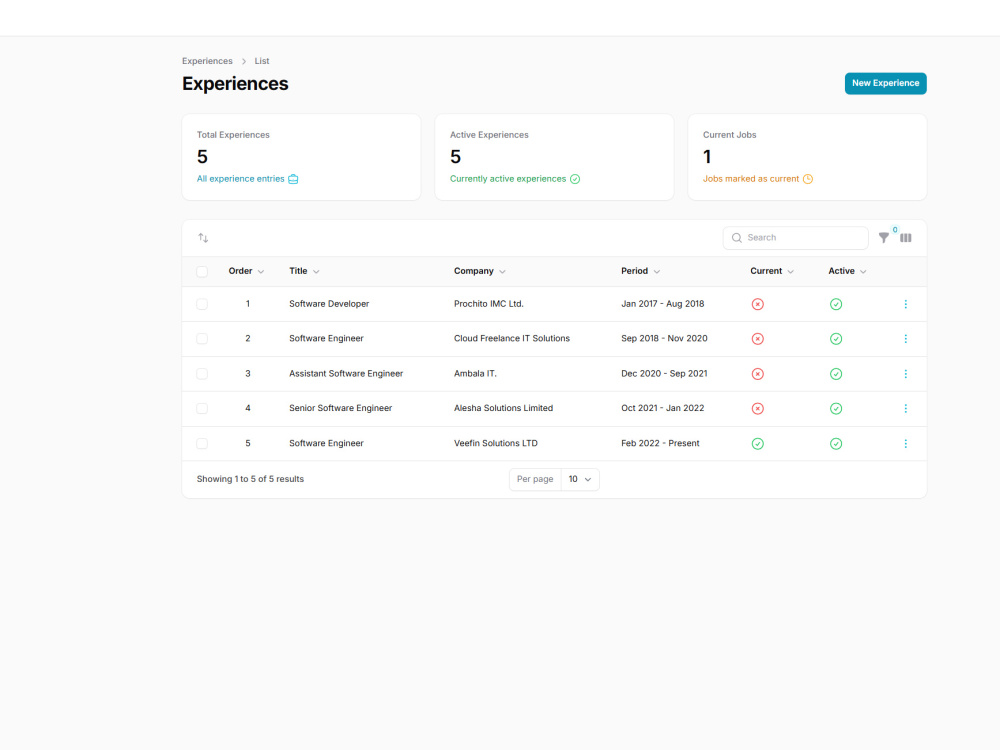1000x750 pixels.
Task: Click the List breadcrumb item
Action: pos(261,61)
